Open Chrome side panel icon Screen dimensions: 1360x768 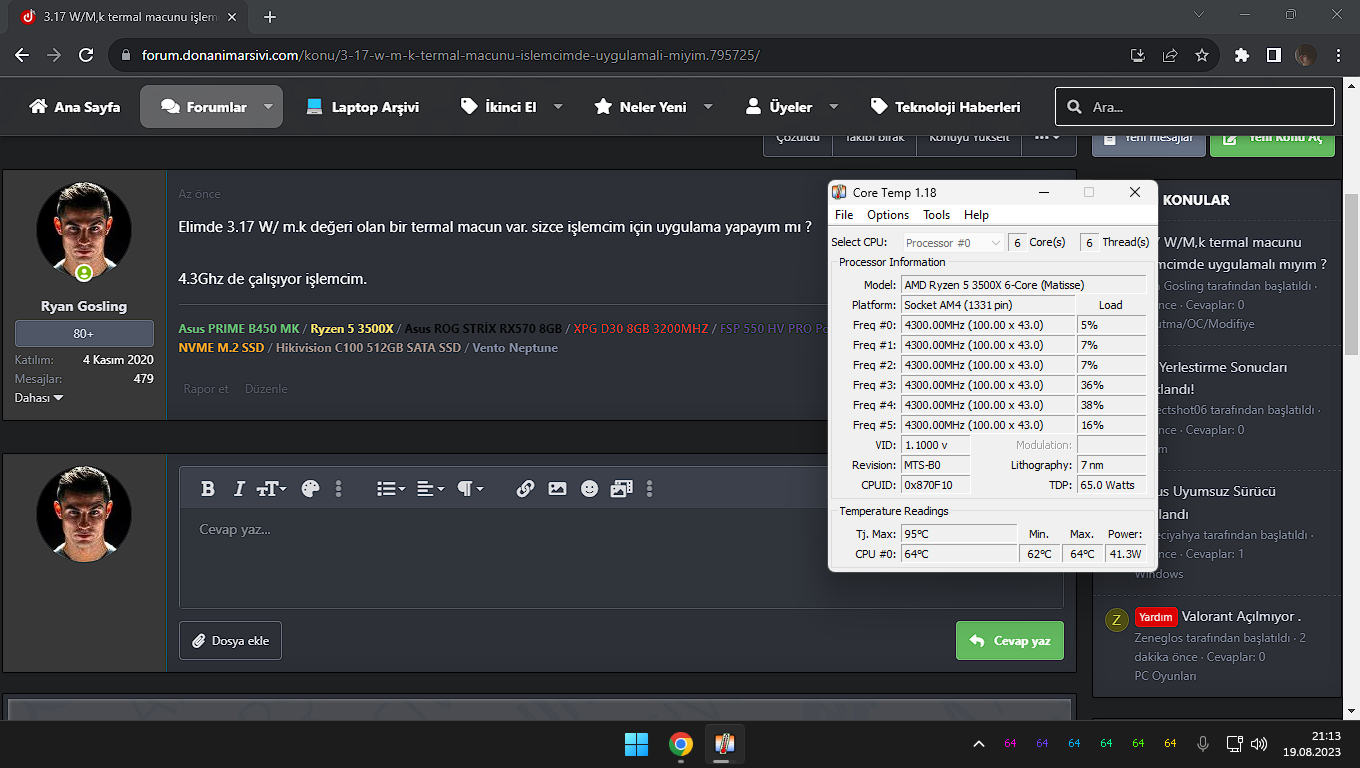click(1273, 55)
